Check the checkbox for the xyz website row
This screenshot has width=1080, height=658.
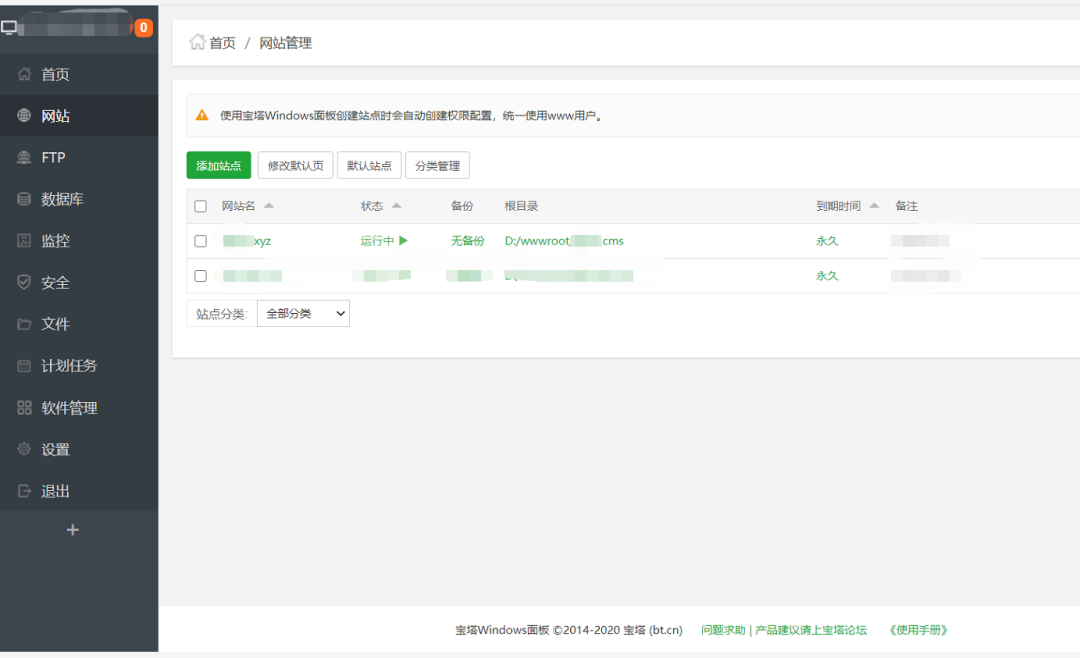coord(200,240)
